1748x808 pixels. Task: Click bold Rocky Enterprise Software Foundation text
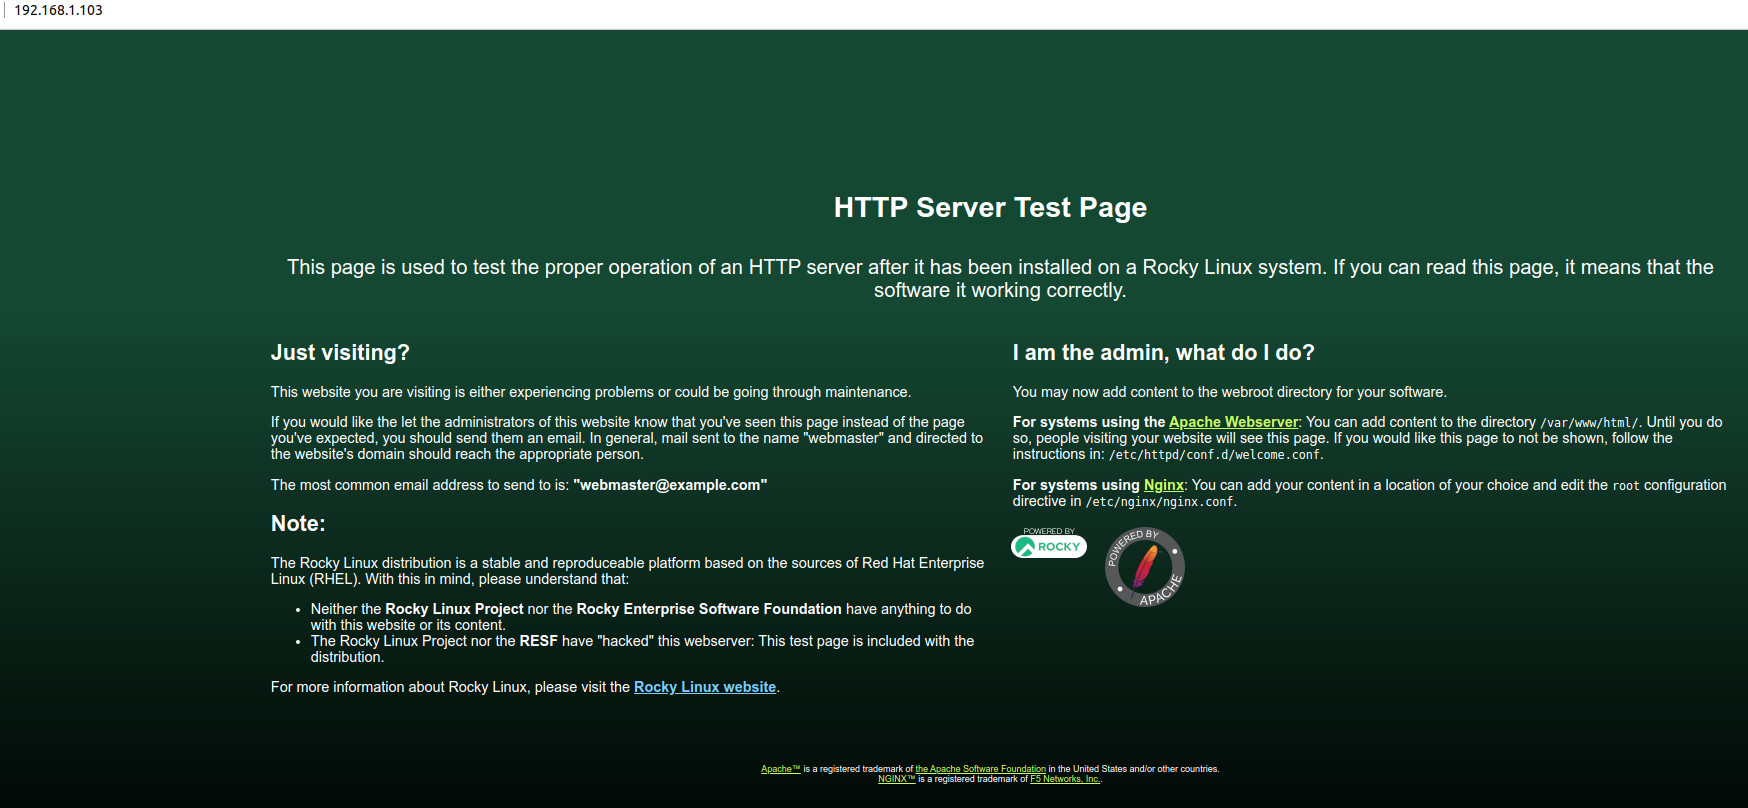click(x=708, y=609)
